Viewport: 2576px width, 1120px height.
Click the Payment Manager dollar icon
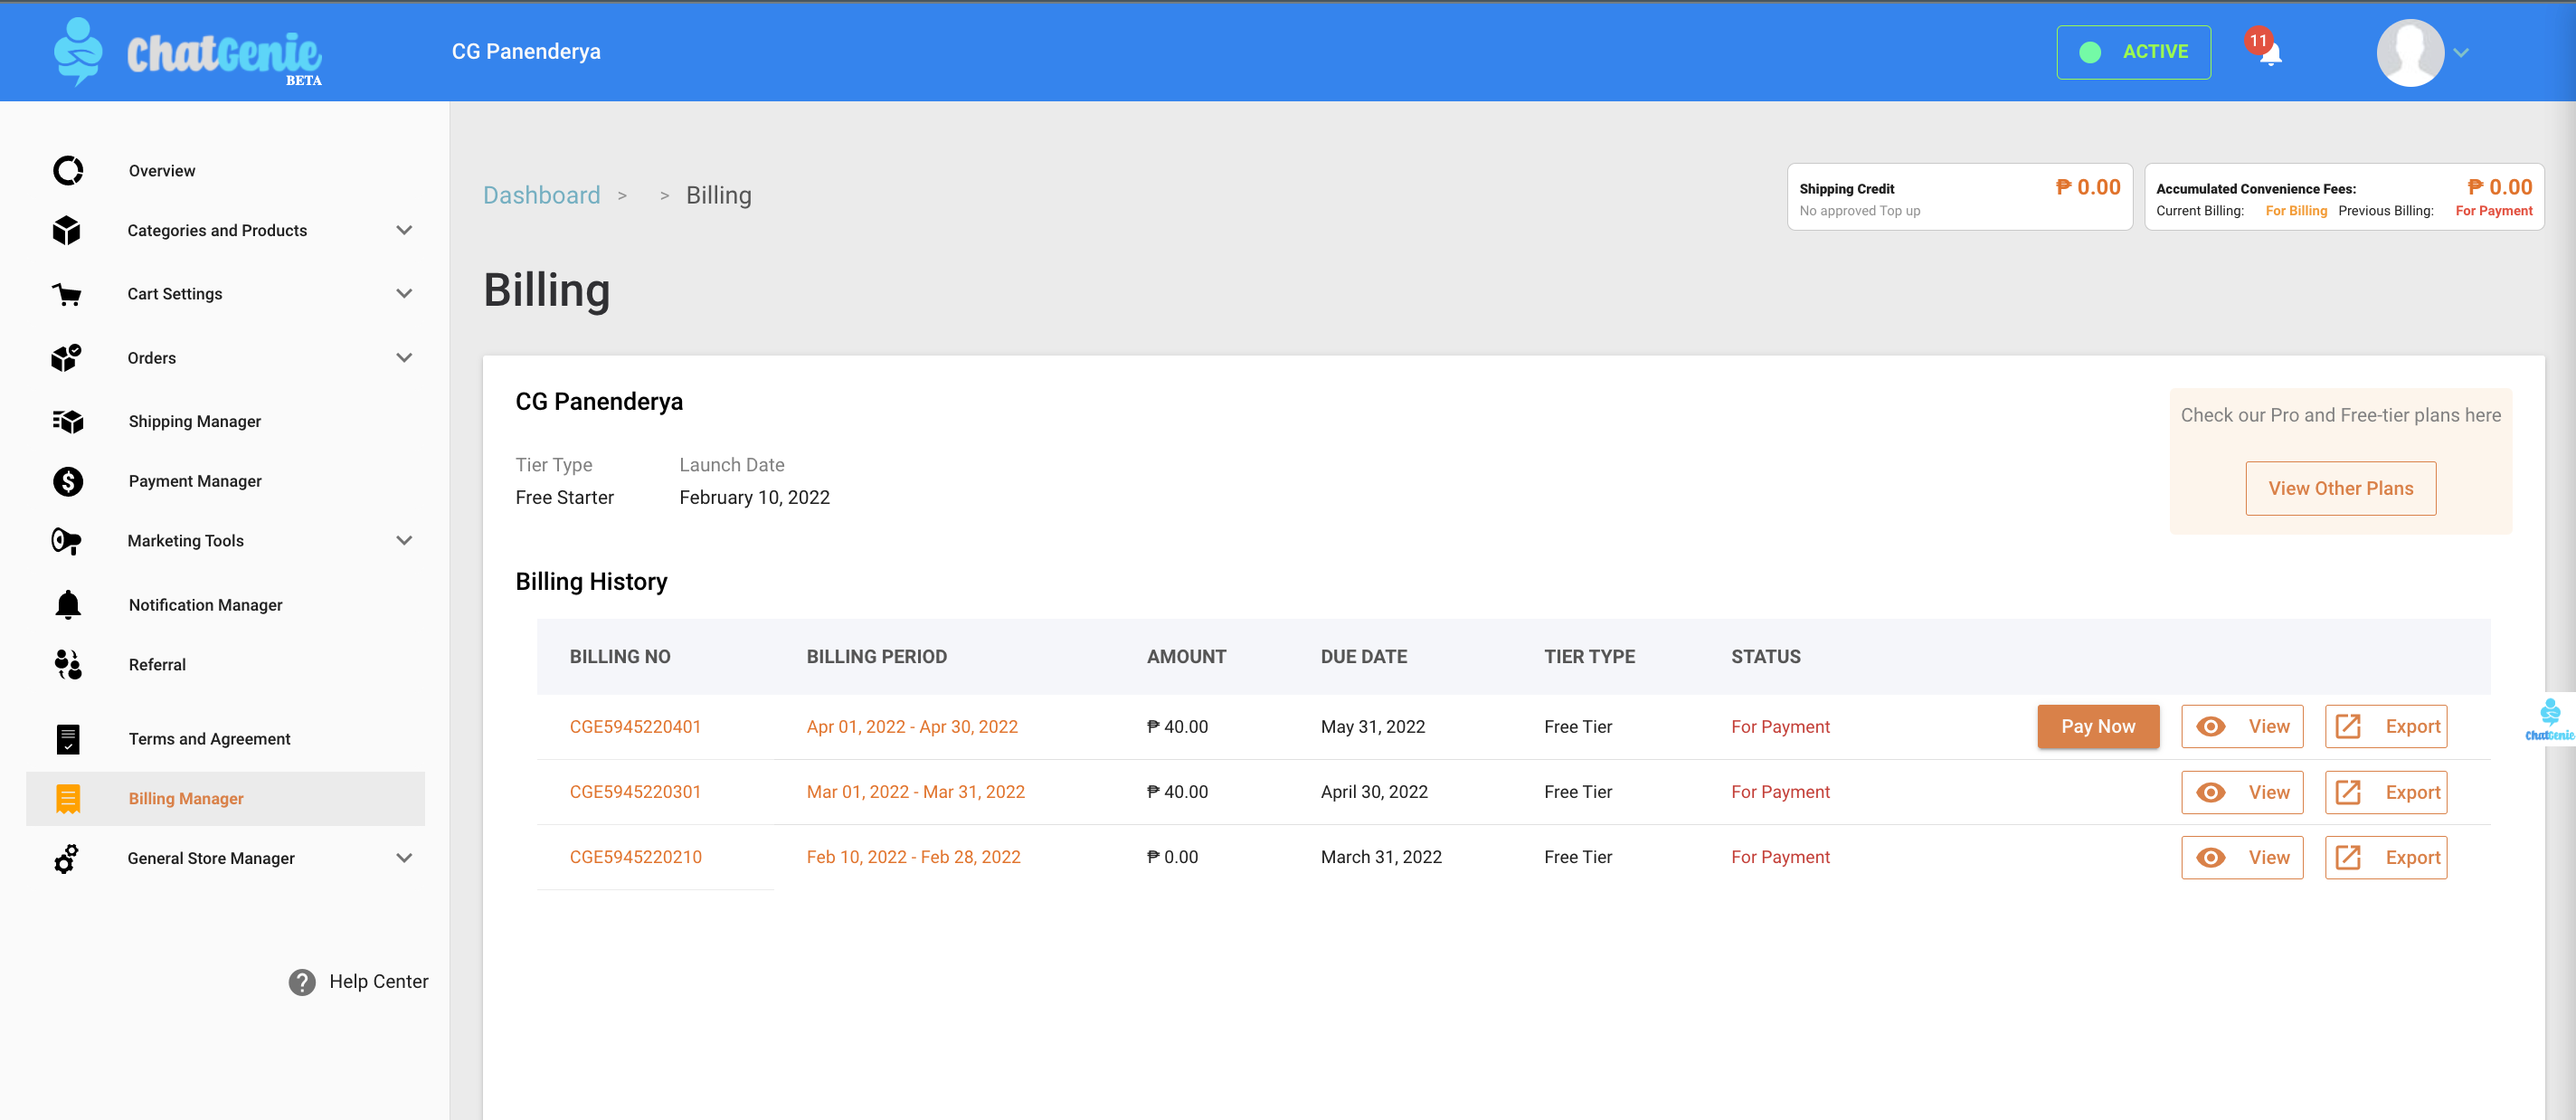pos(67,481)
